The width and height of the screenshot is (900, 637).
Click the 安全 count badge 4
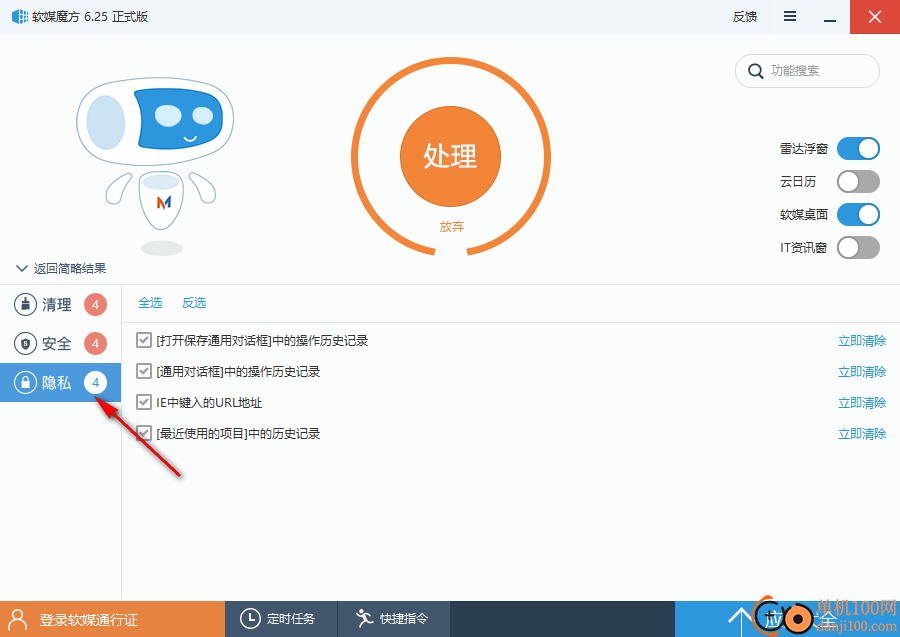click(x=95, y=344)
